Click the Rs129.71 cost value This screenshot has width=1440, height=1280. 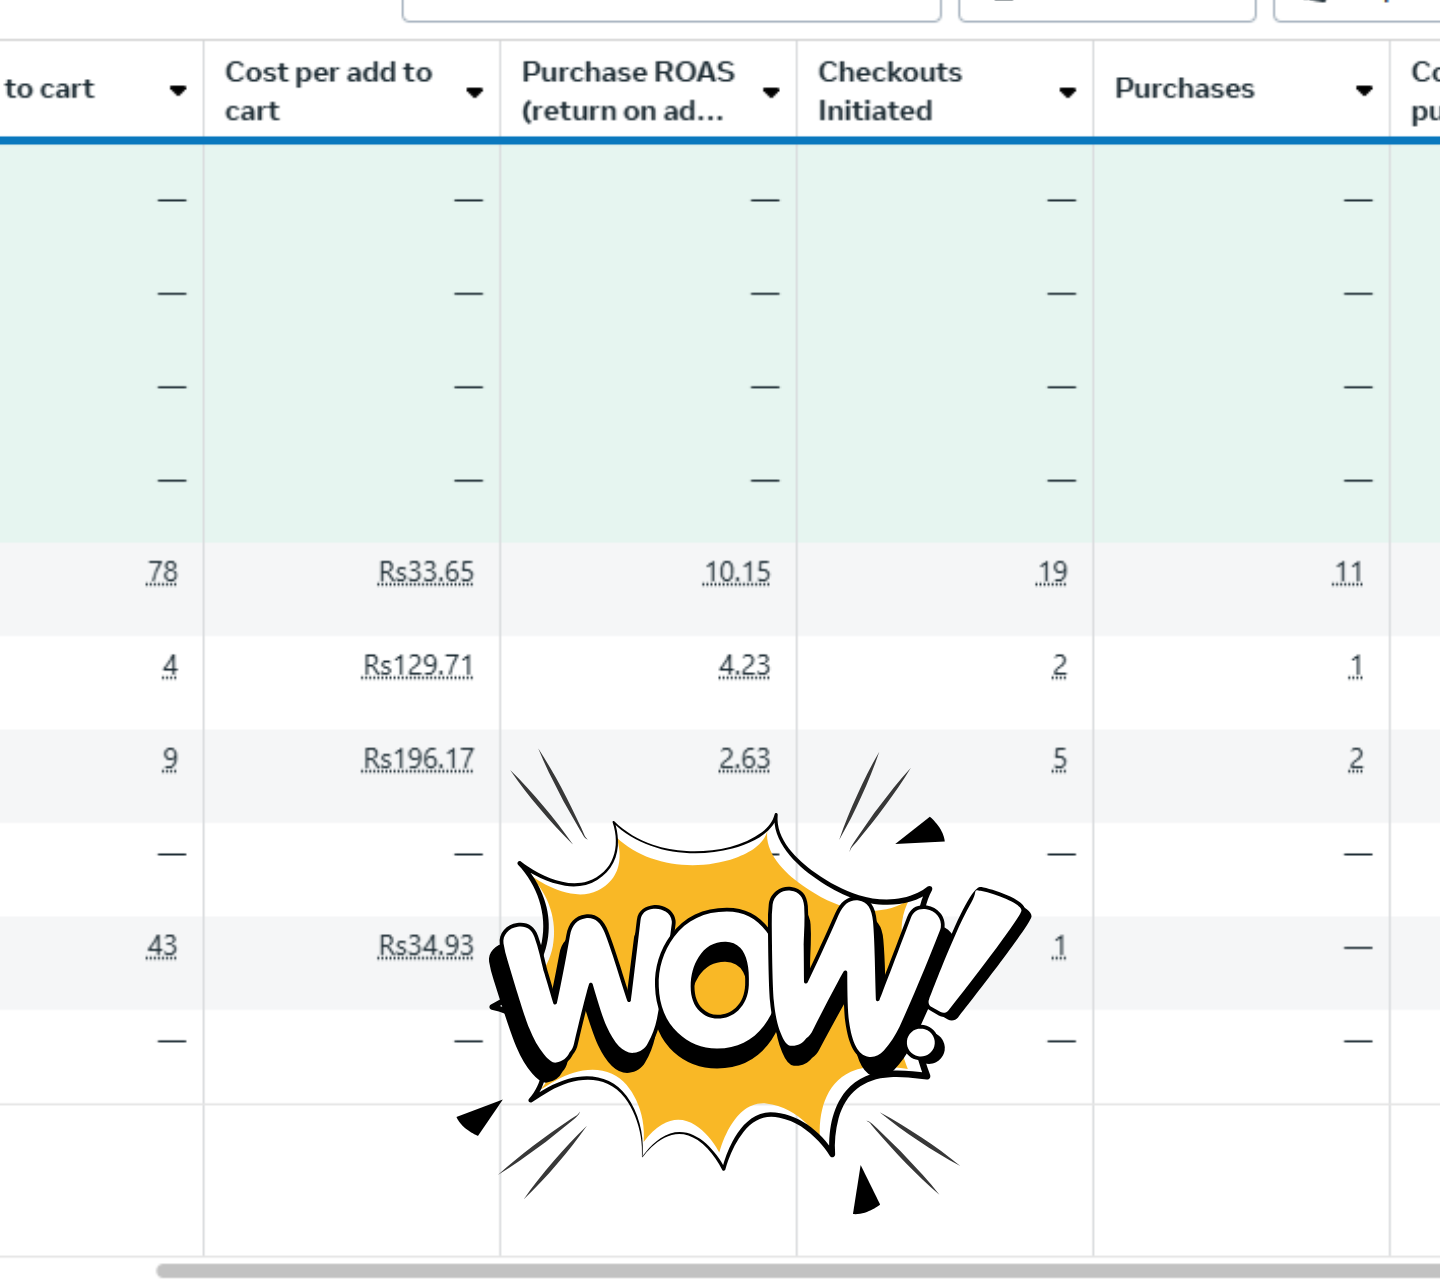418,666
